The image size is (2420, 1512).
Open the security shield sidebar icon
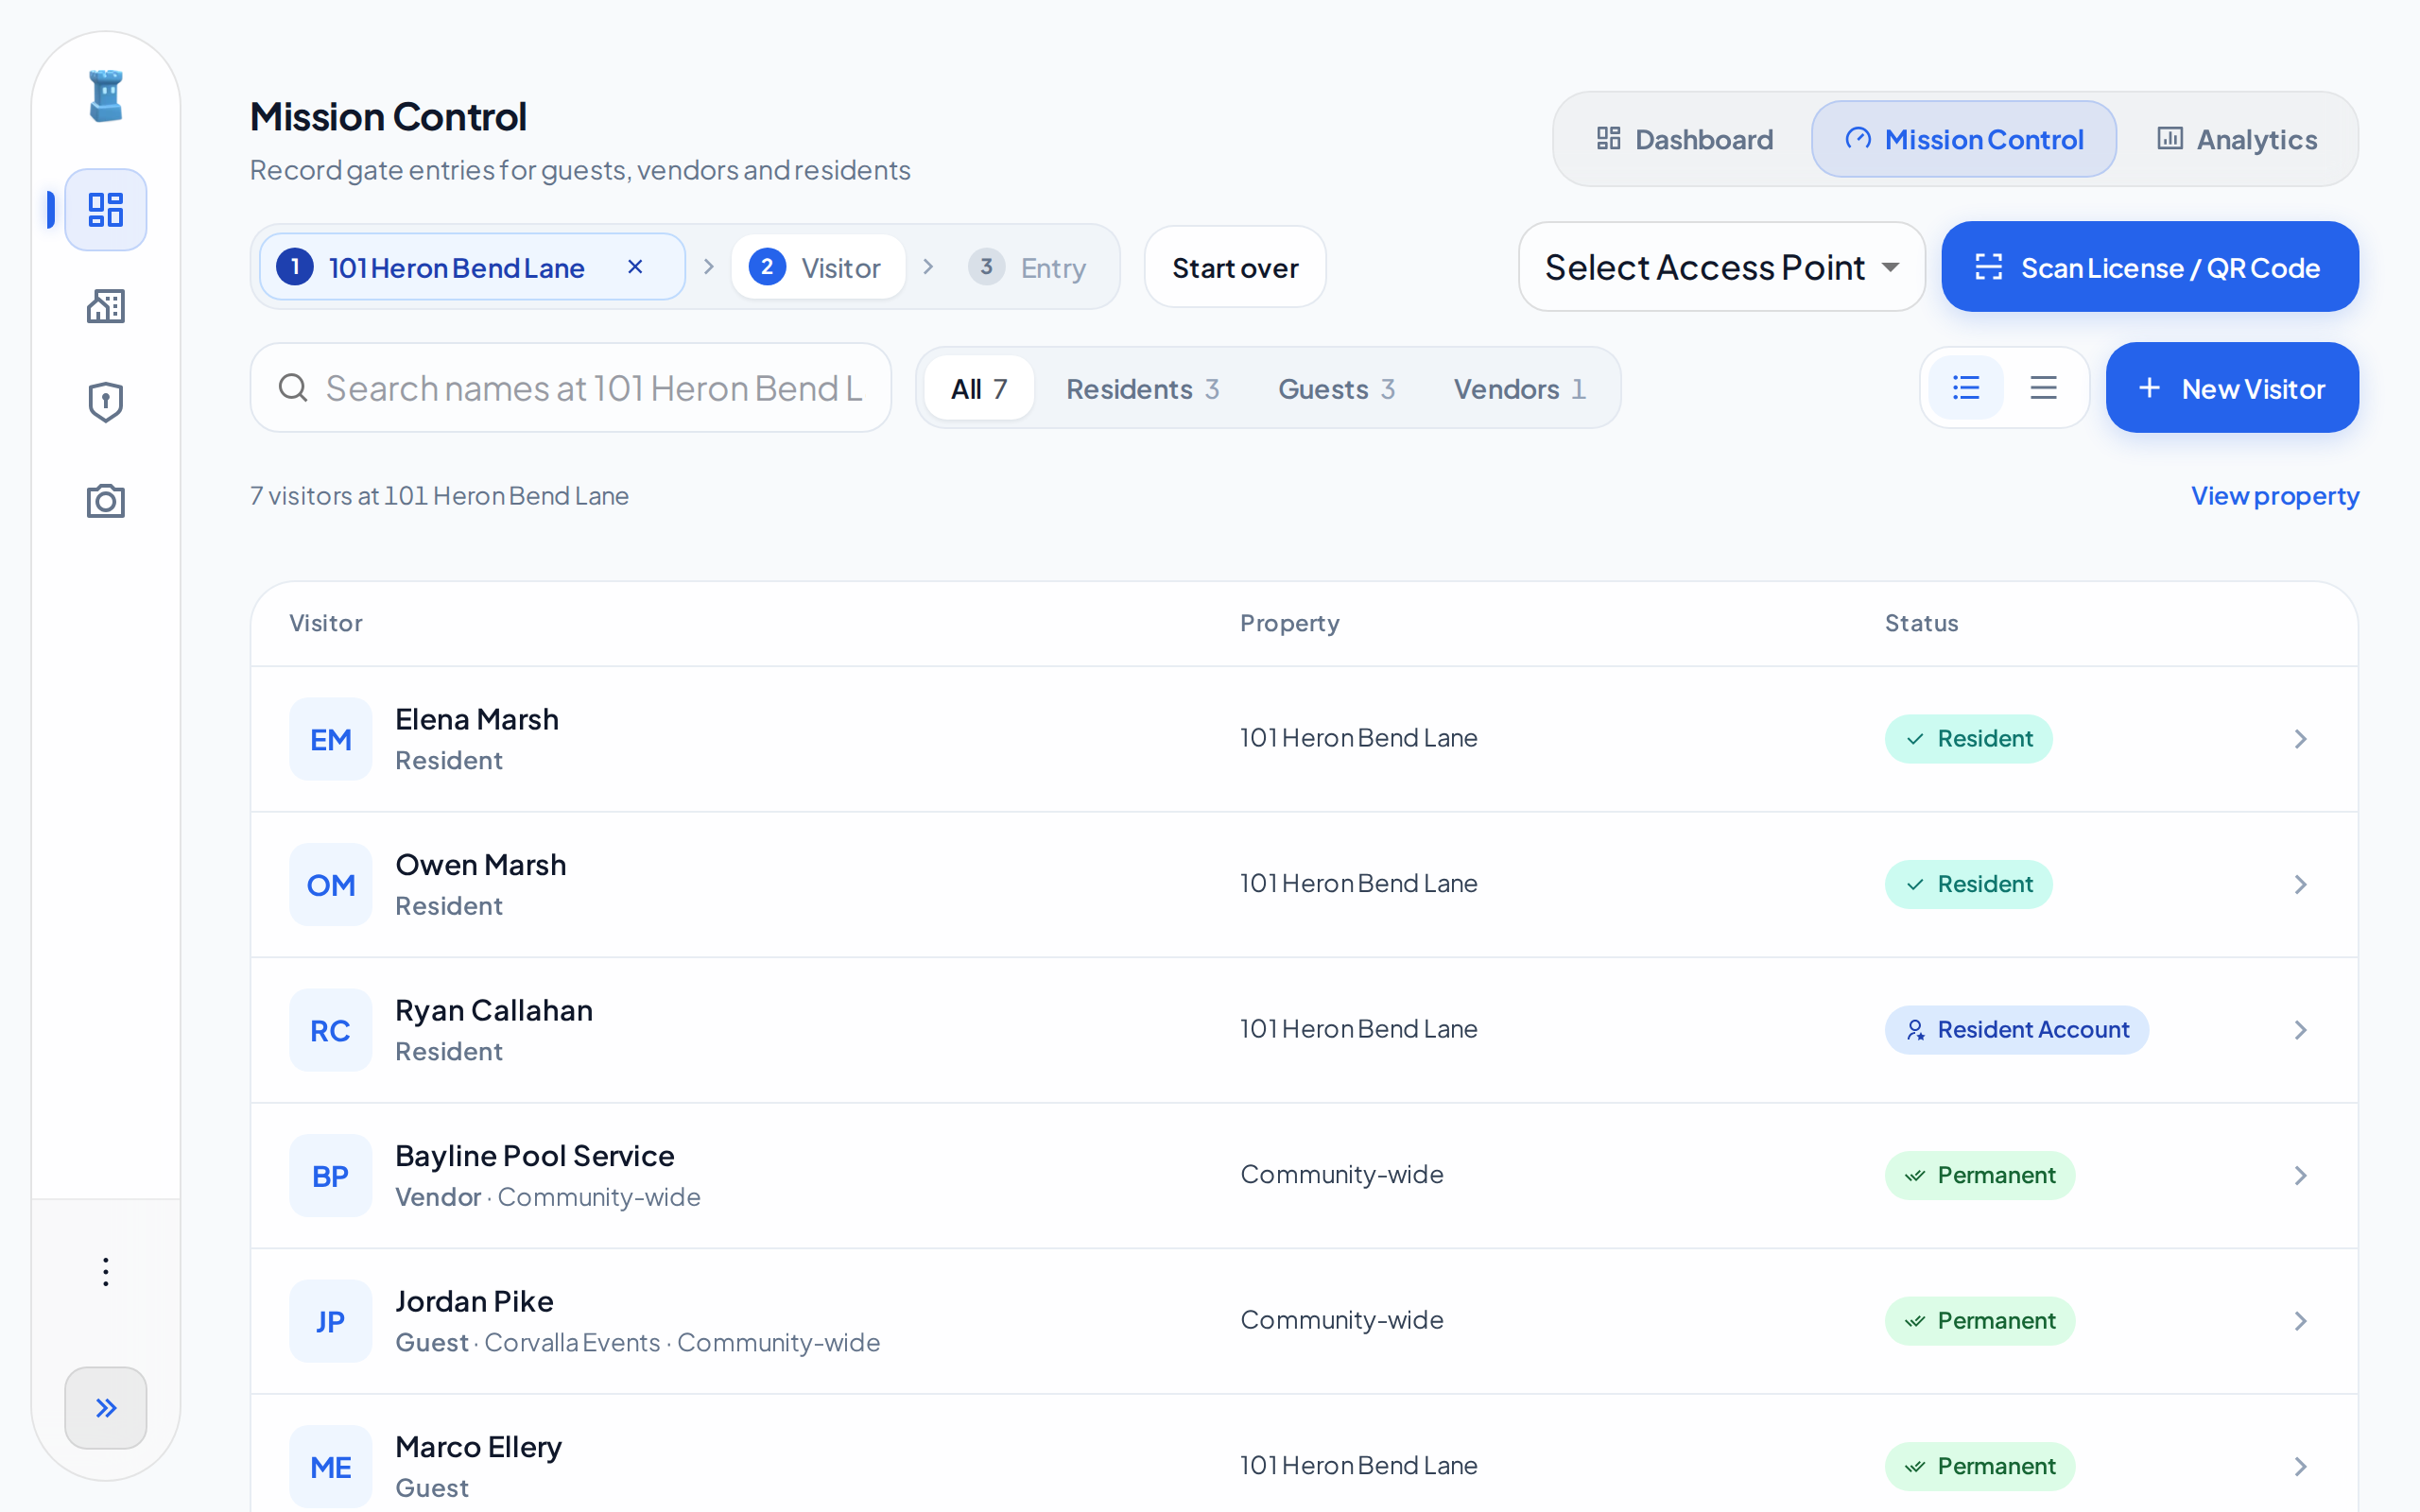tap(106, 402)
